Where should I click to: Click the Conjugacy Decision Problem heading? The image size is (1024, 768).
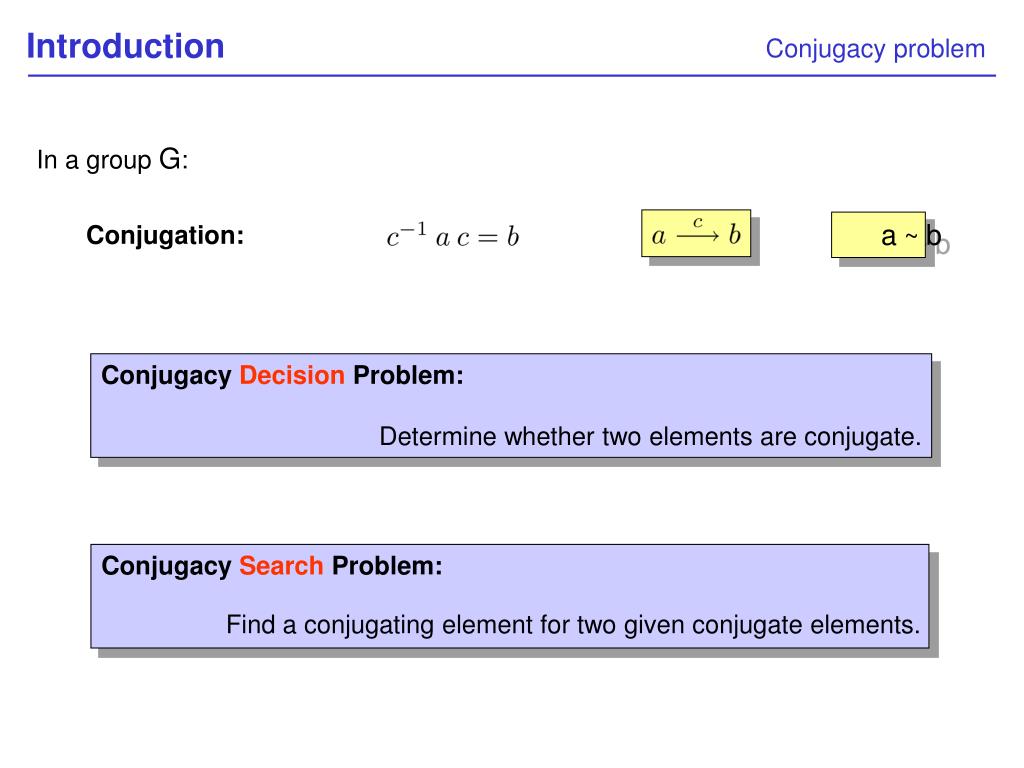click(x=282, y=376)
